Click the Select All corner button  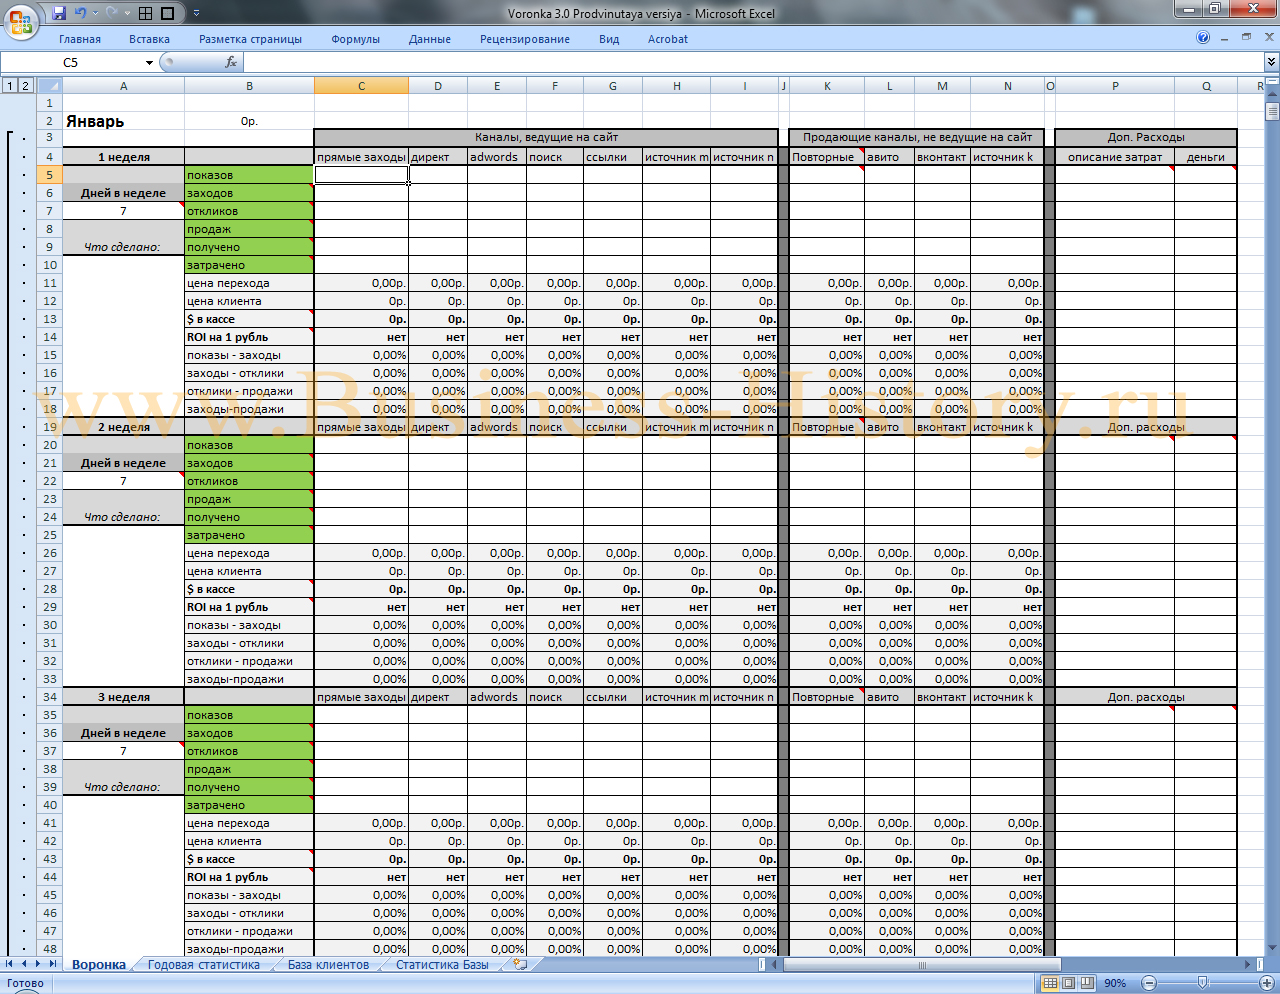click(x=49, y=86)
